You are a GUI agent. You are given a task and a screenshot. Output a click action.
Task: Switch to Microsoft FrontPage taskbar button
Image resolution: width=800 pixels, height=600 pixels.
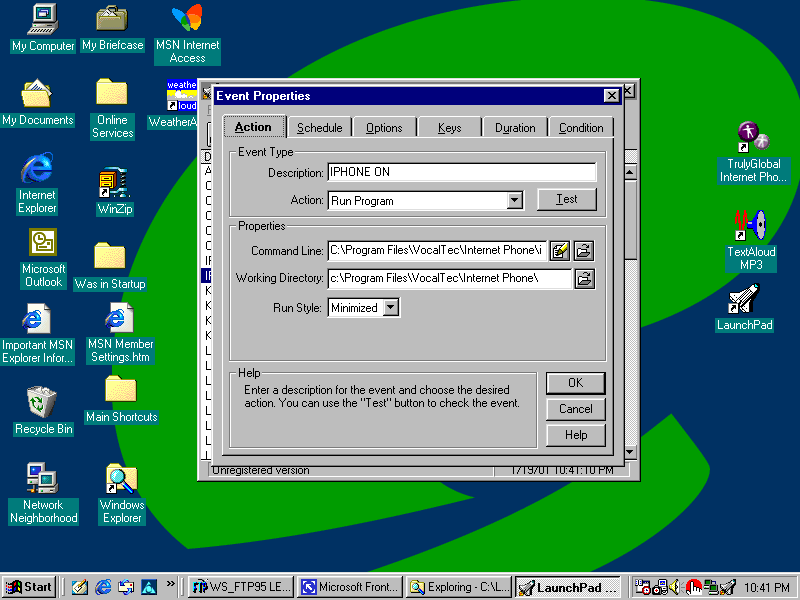(x=350, y=587)
